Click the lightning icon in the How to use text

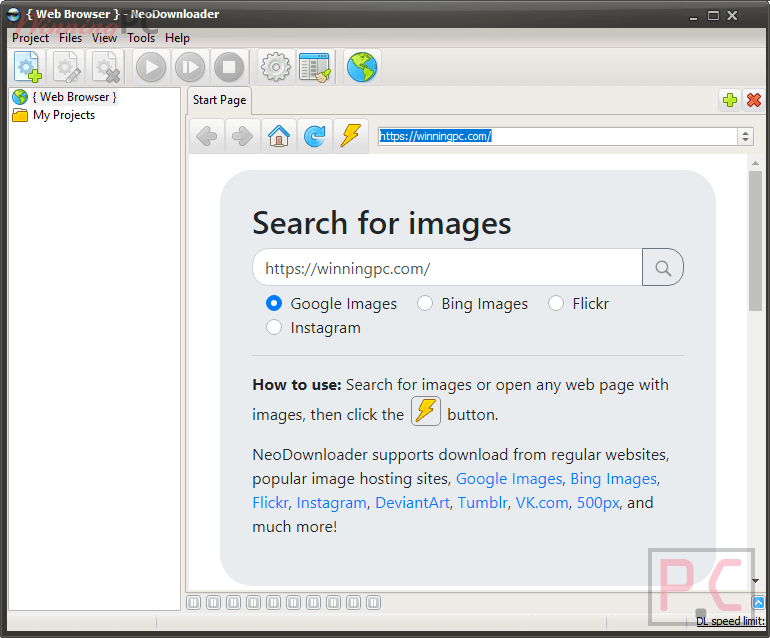(x=426, y=411)
